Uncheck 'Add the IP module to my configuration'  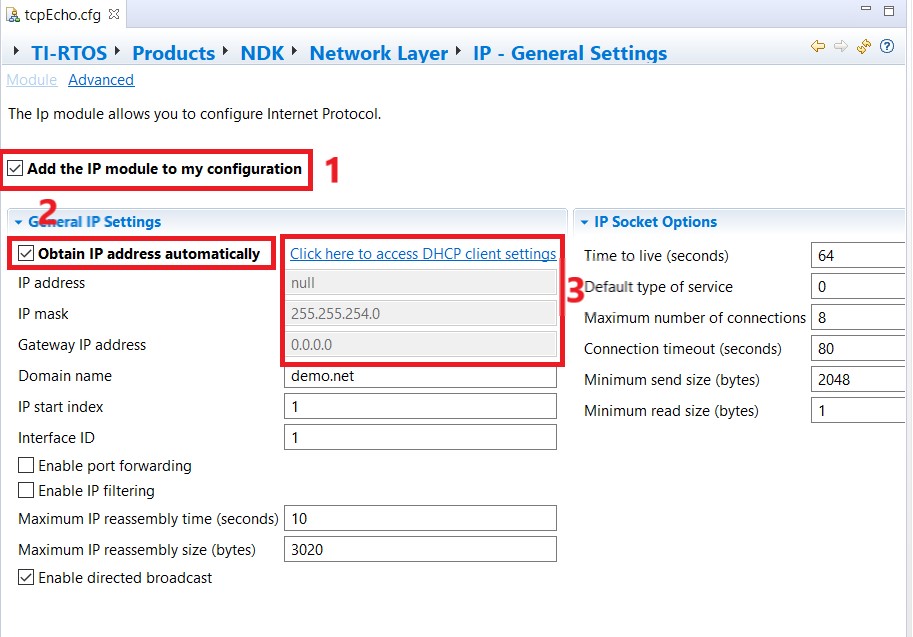[x=15, y=169]
